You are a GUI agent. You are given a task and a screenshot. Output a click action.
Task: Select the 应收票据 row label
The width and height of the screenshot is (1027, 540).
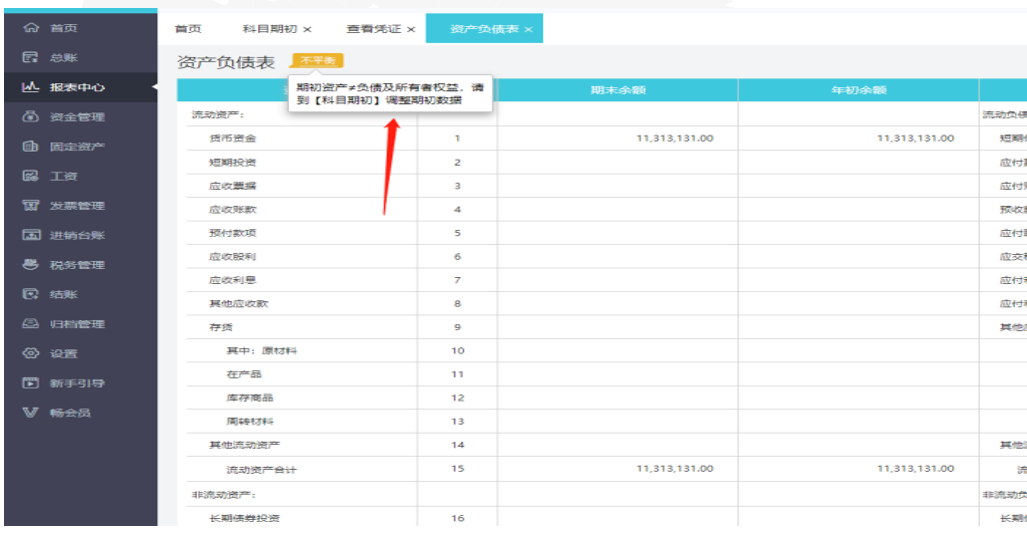click(233, 185)
